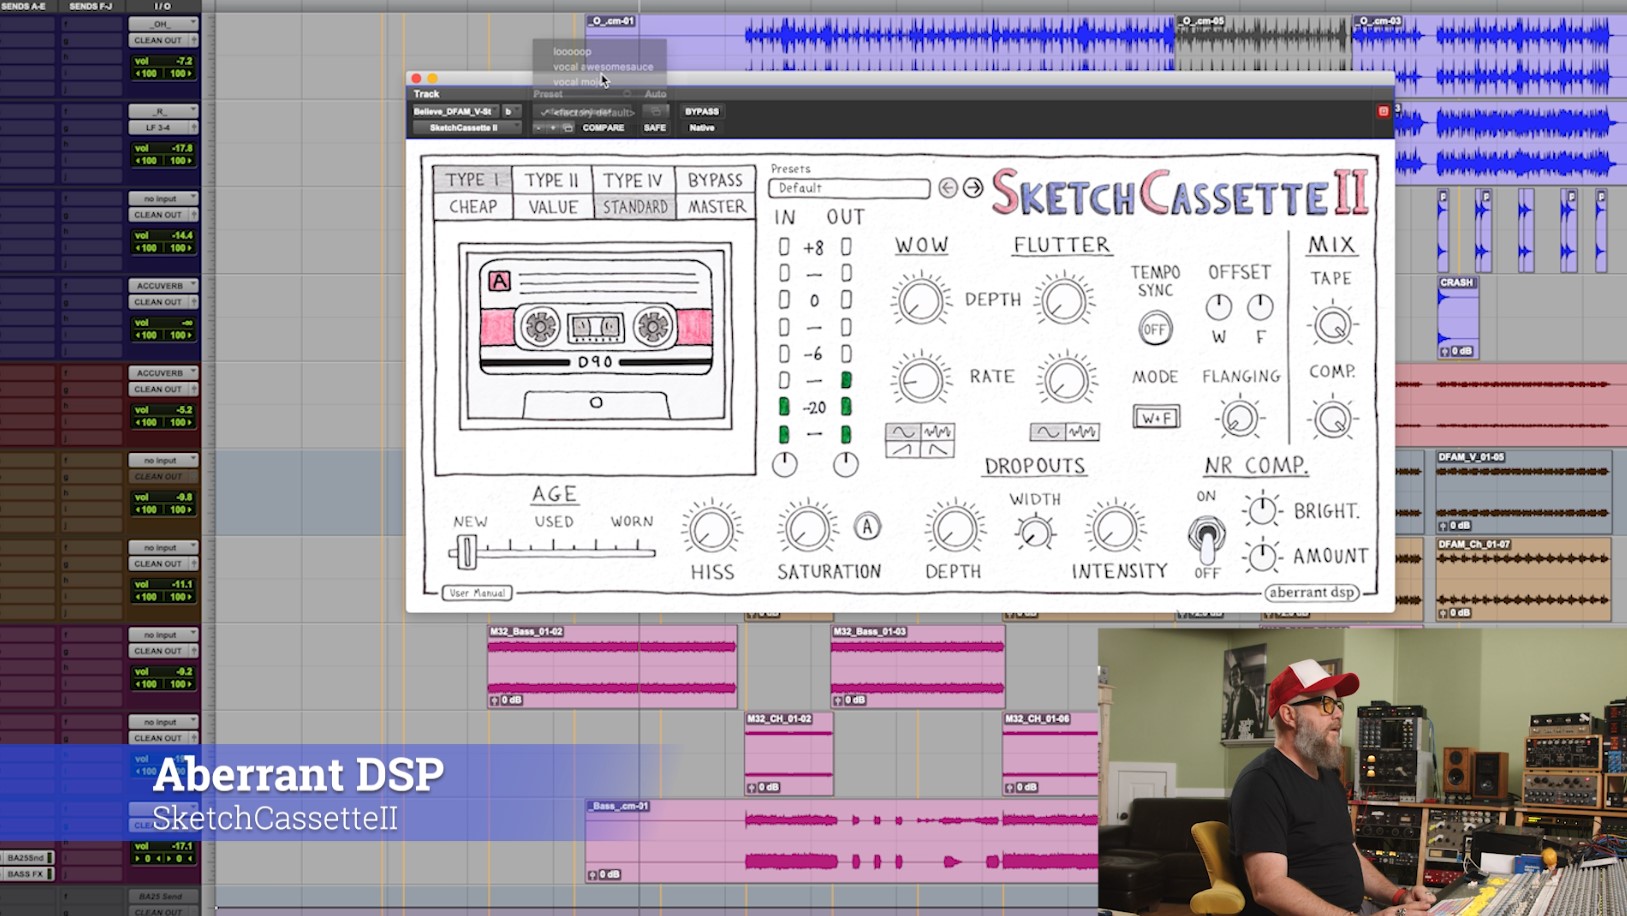Click the NR Comp Bright knob
The image size is (1627, 916).
coord(1262,510)
